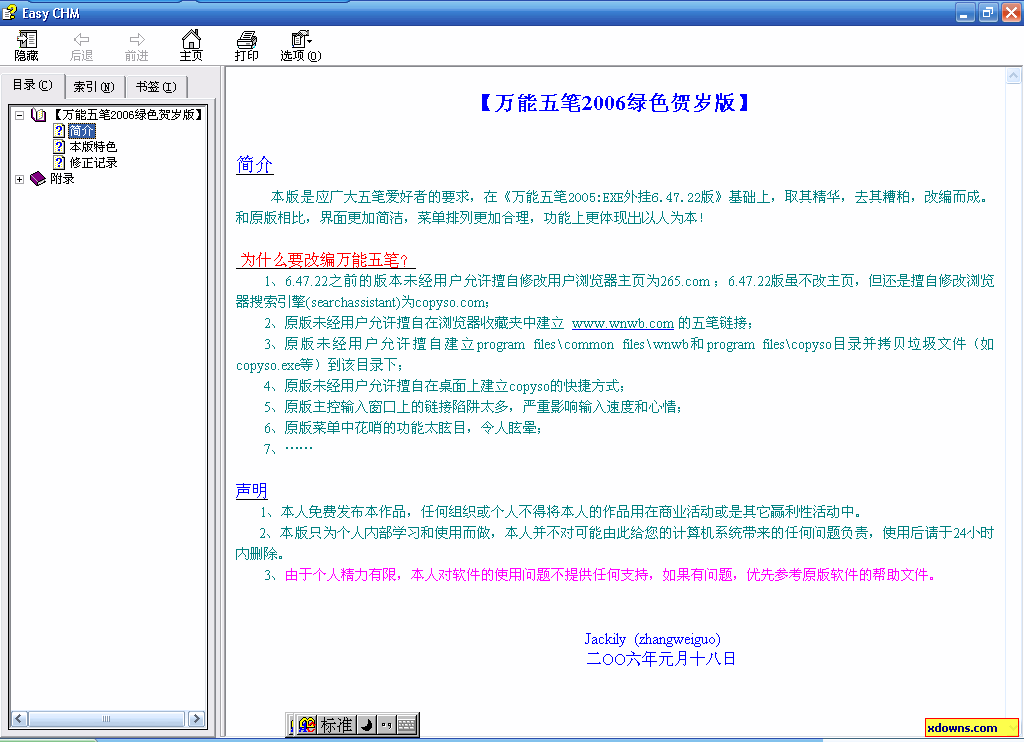The image size is (1024, 742).
Task: Click the 后退 (Back) arrow icon
Action: (82, 40)
